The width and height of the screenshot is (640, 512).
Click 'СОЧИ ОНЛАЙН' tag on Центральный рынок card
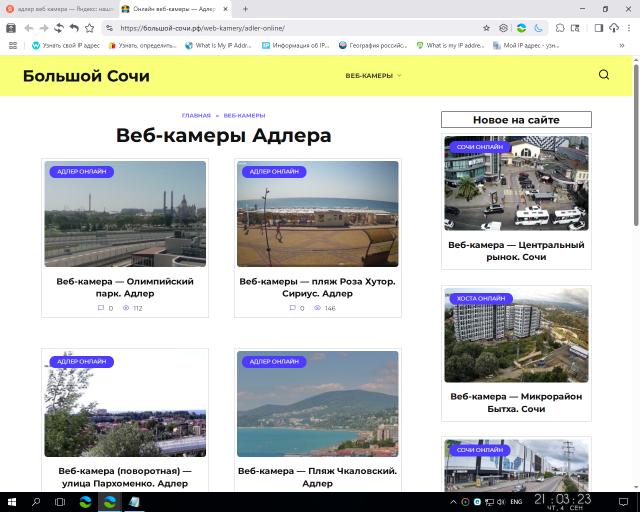(x=480, y=147)
